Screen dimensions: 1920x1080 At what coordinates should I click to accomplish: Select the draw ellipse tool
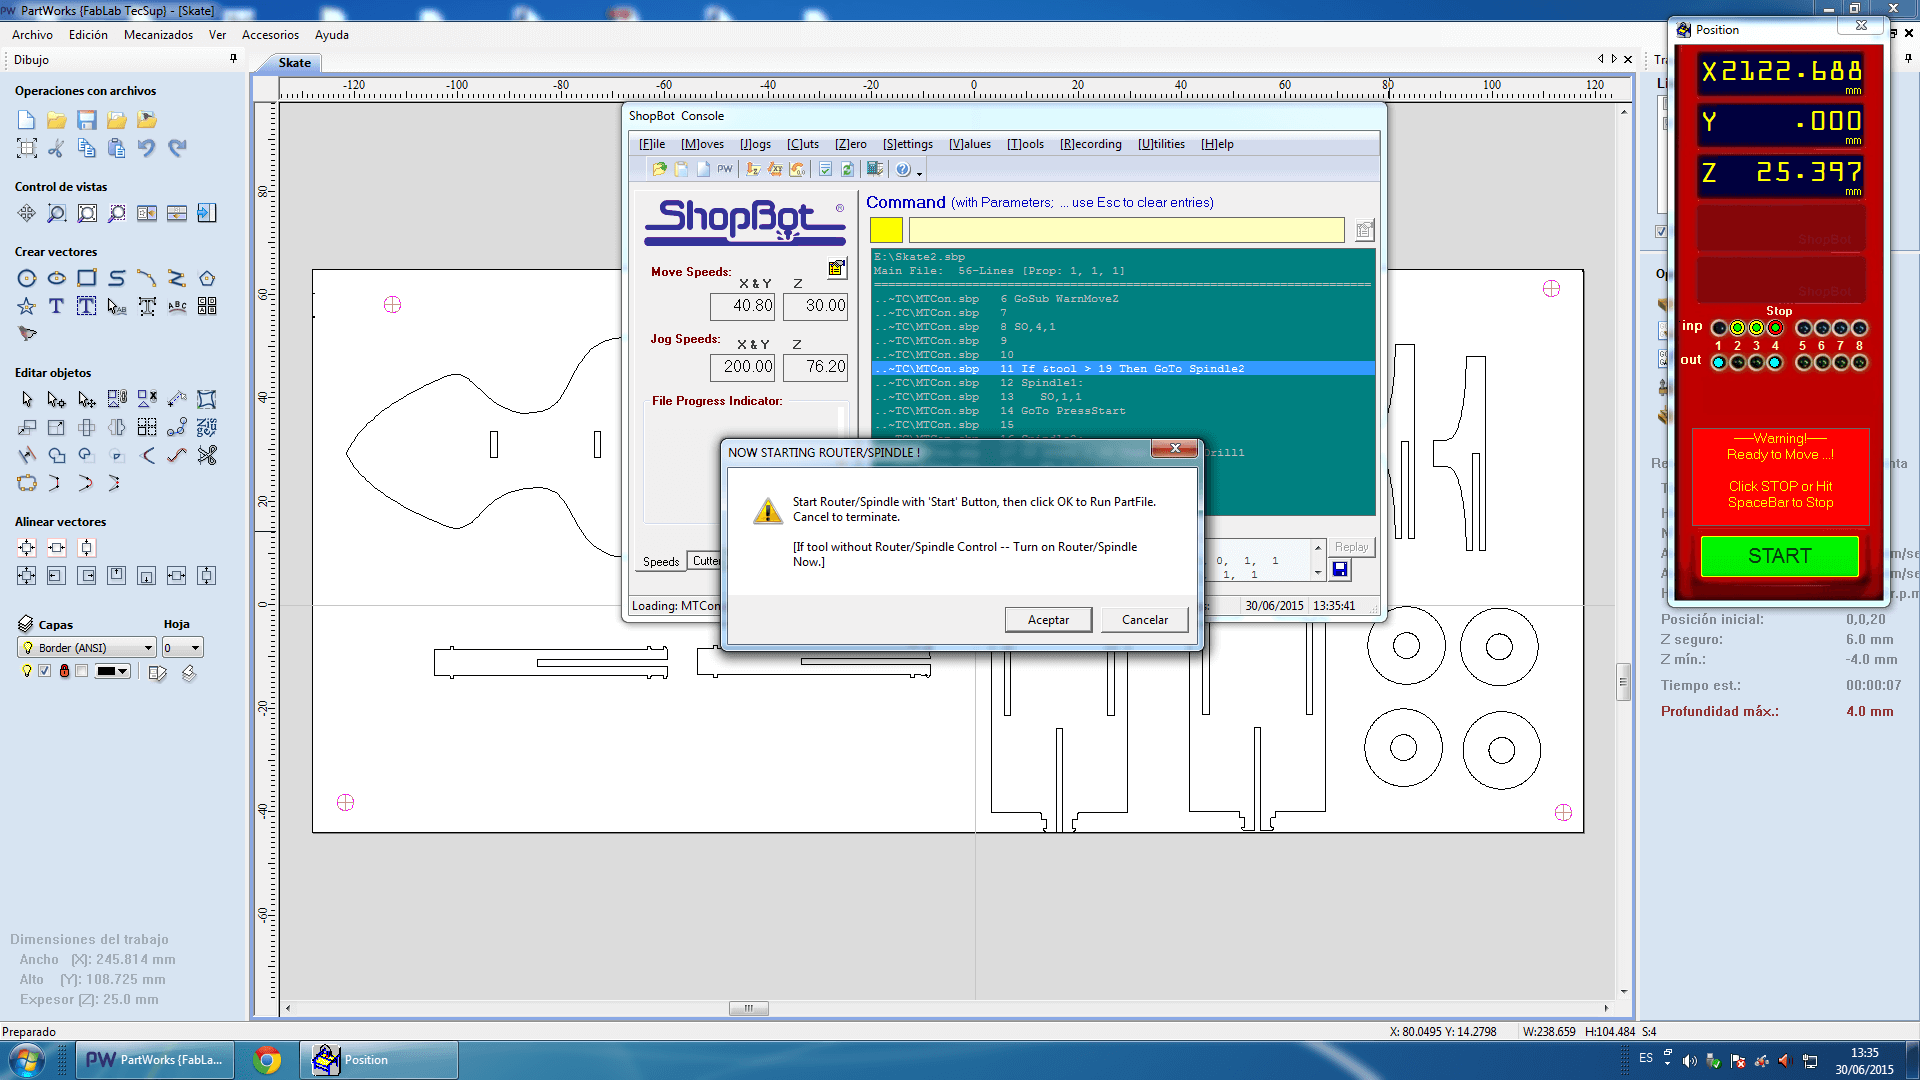pos(57,278)
